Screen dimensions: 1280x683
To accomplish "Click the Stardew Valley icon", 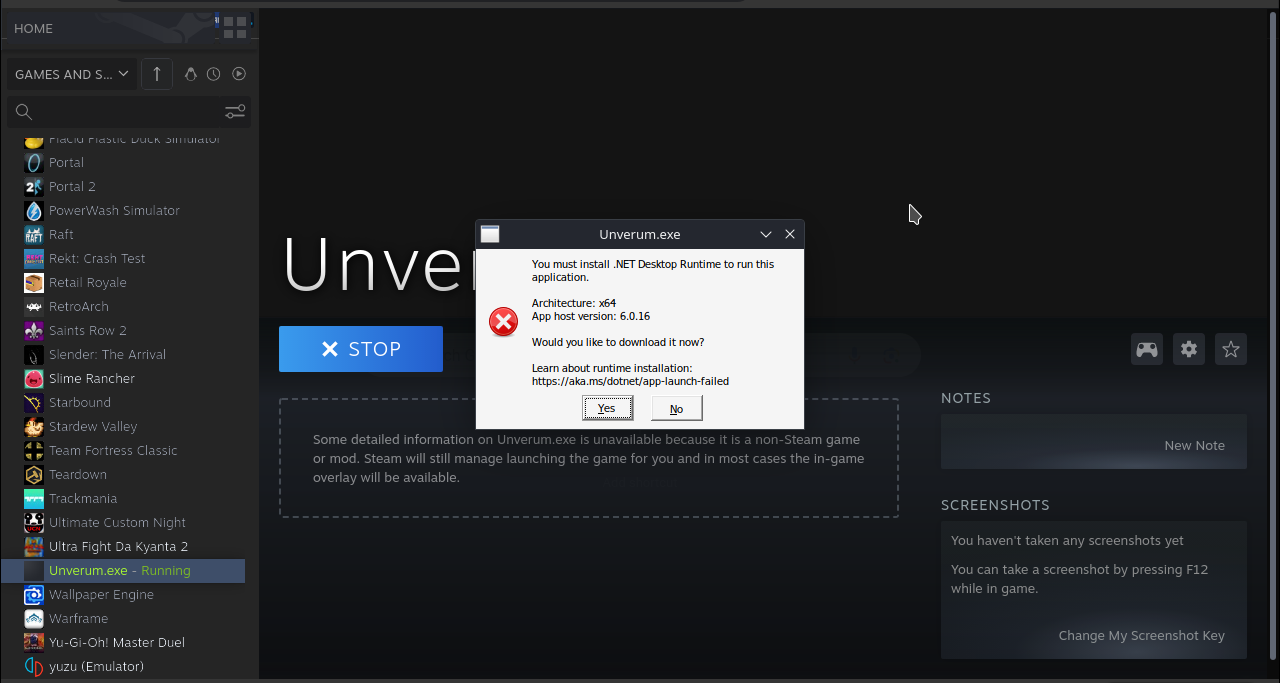I will point(34,426).
